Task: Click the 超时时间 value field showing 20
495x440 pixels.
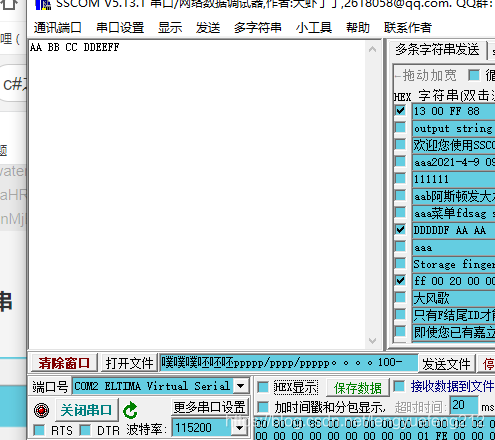Action: pos(465,405)
